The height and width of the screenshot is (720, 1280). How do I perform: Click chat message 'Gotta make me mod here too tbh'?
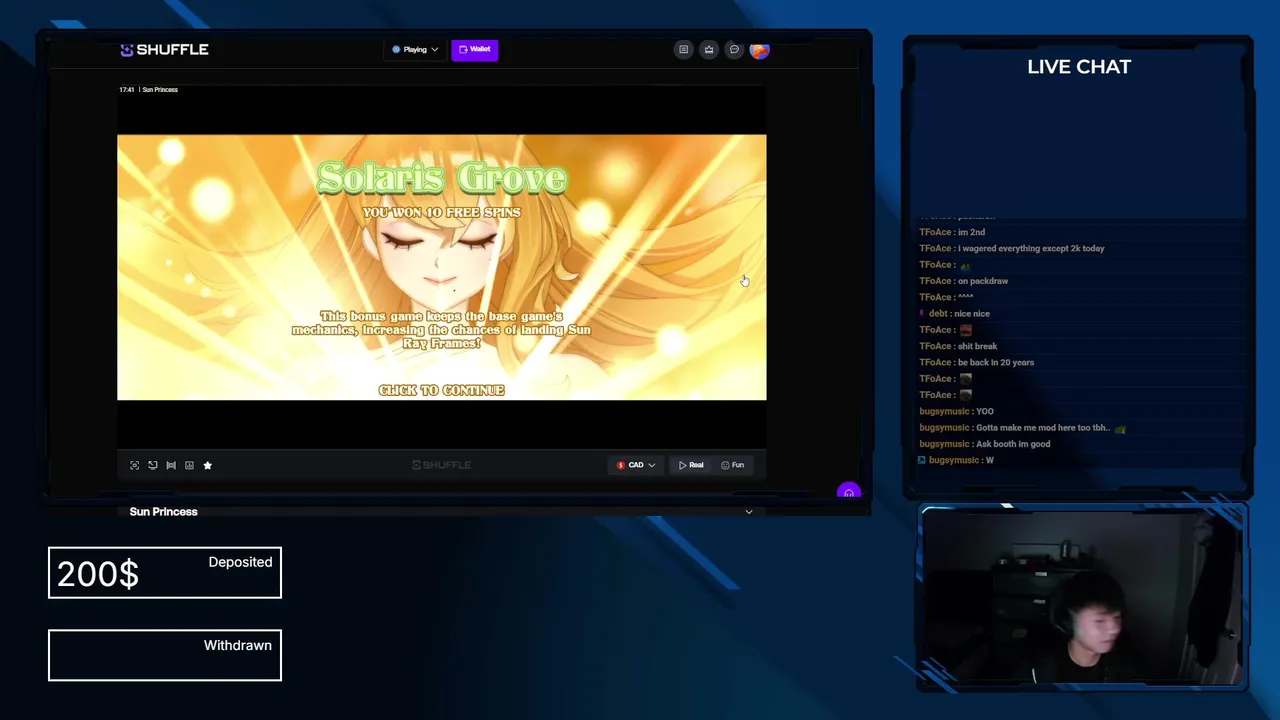[x=1042, y=428]
